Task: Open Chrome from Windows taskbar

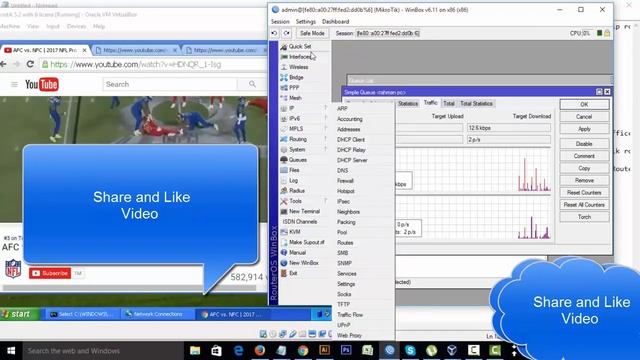Action: (303, 350)
